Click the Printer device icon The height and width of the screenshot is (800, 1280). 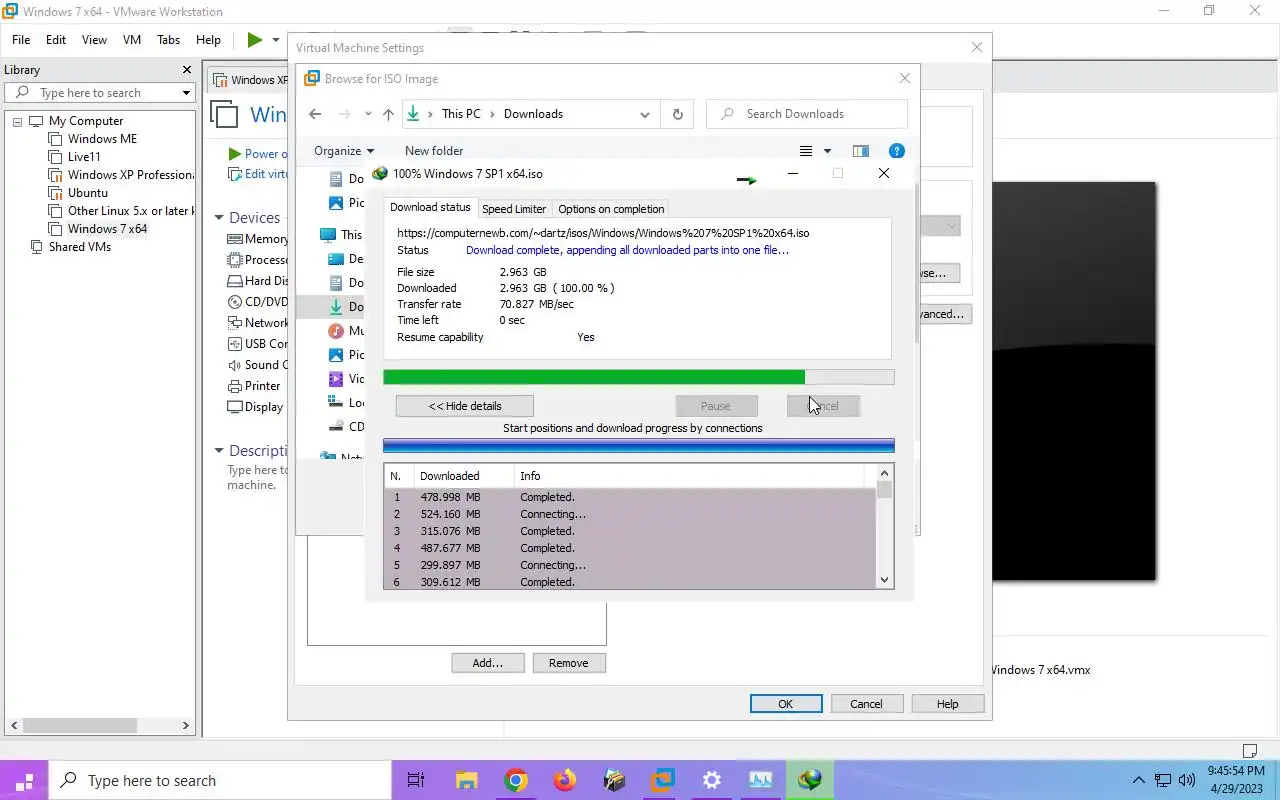coord(235,386)
